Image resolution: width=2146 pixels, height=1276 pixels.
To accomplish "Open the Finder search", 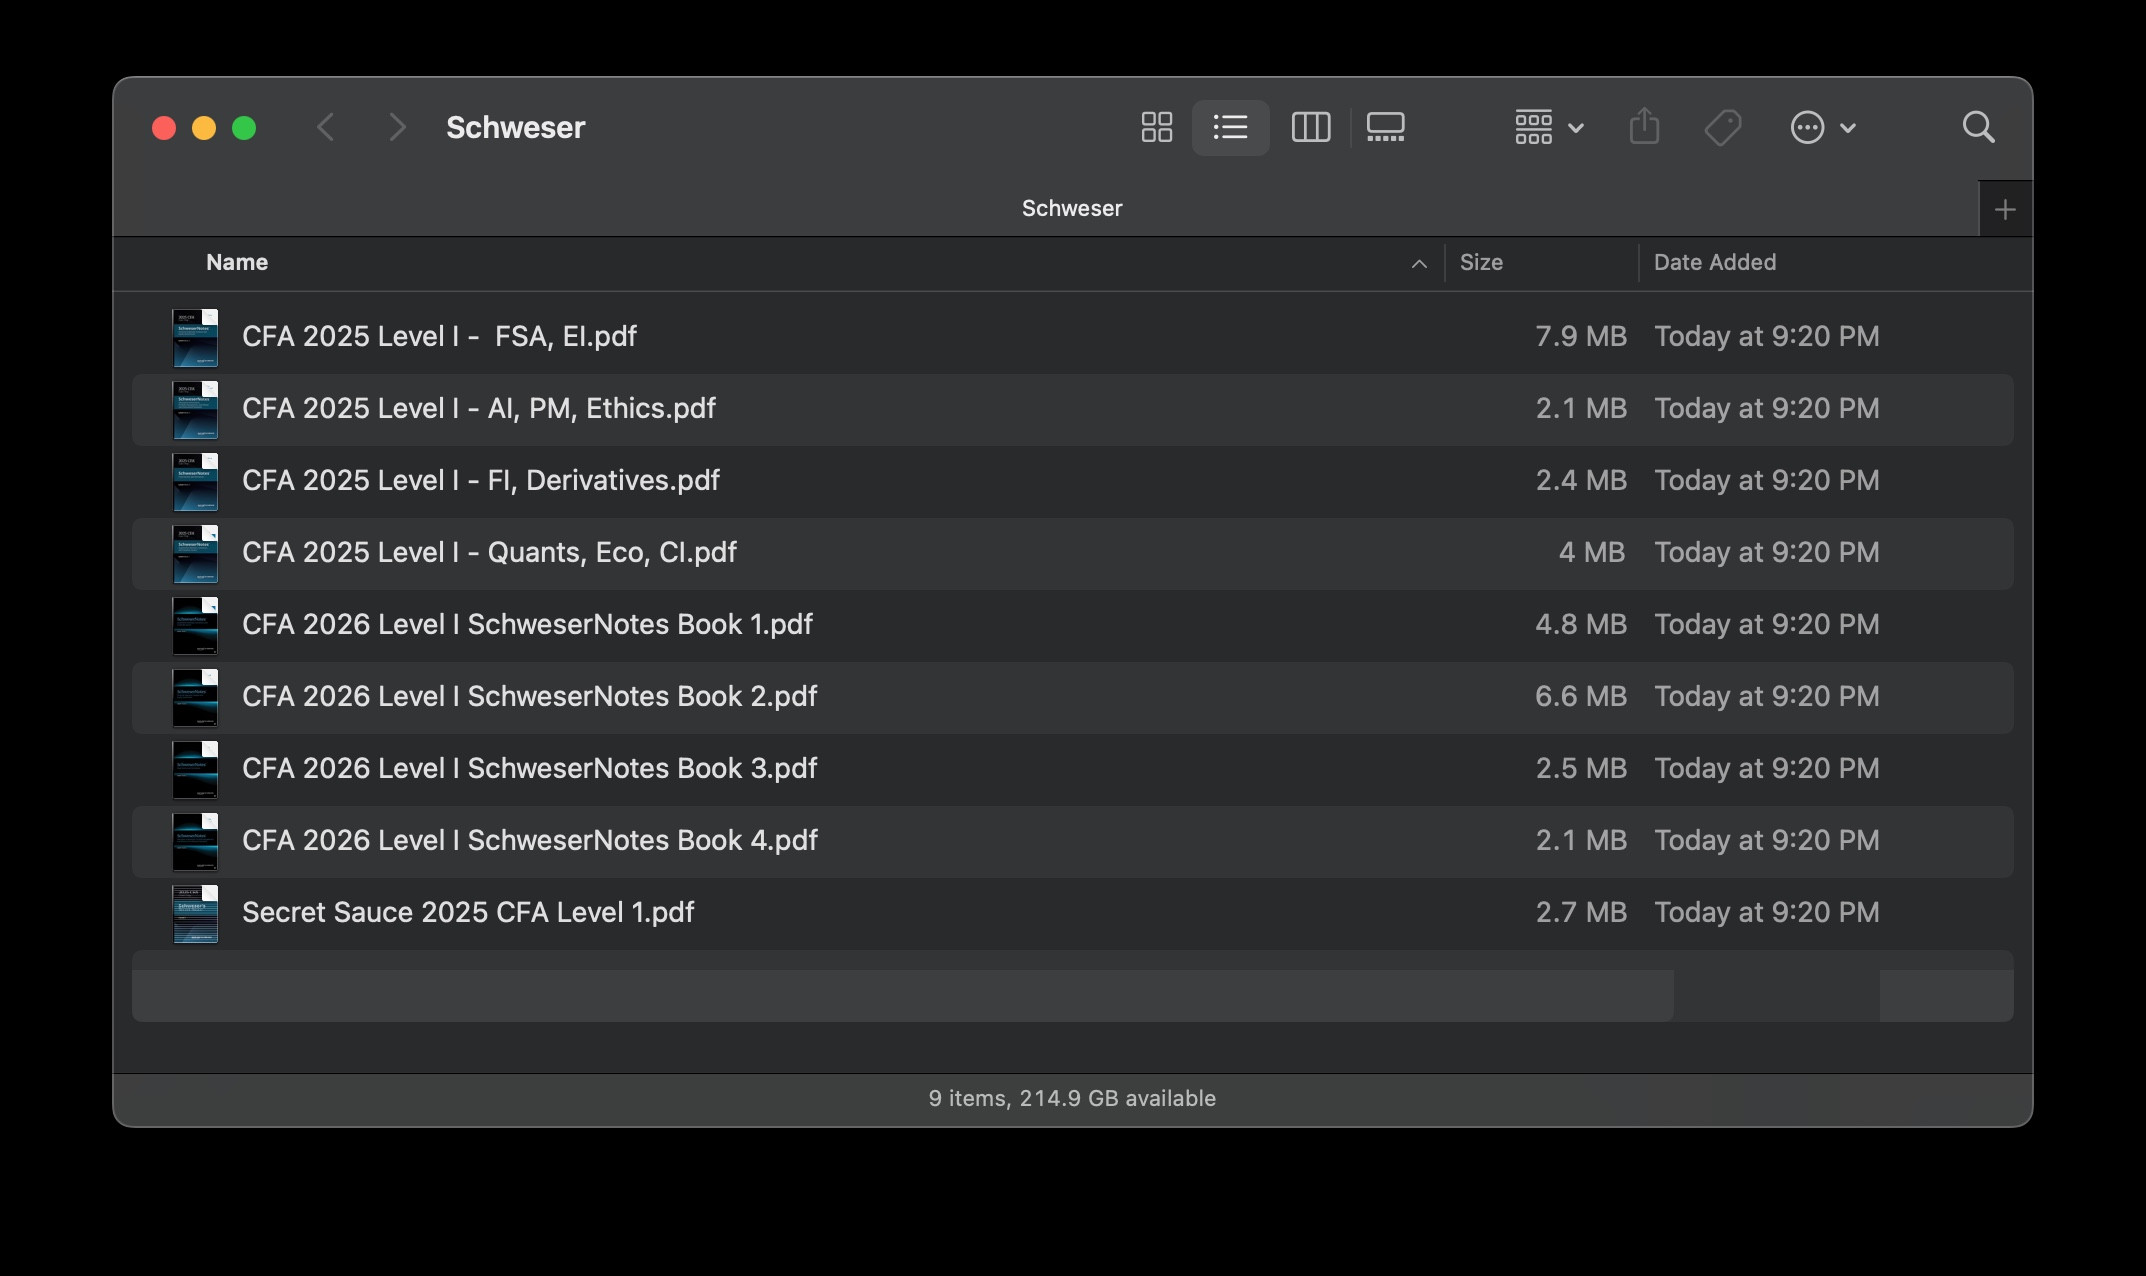I will click(1978, 127).
